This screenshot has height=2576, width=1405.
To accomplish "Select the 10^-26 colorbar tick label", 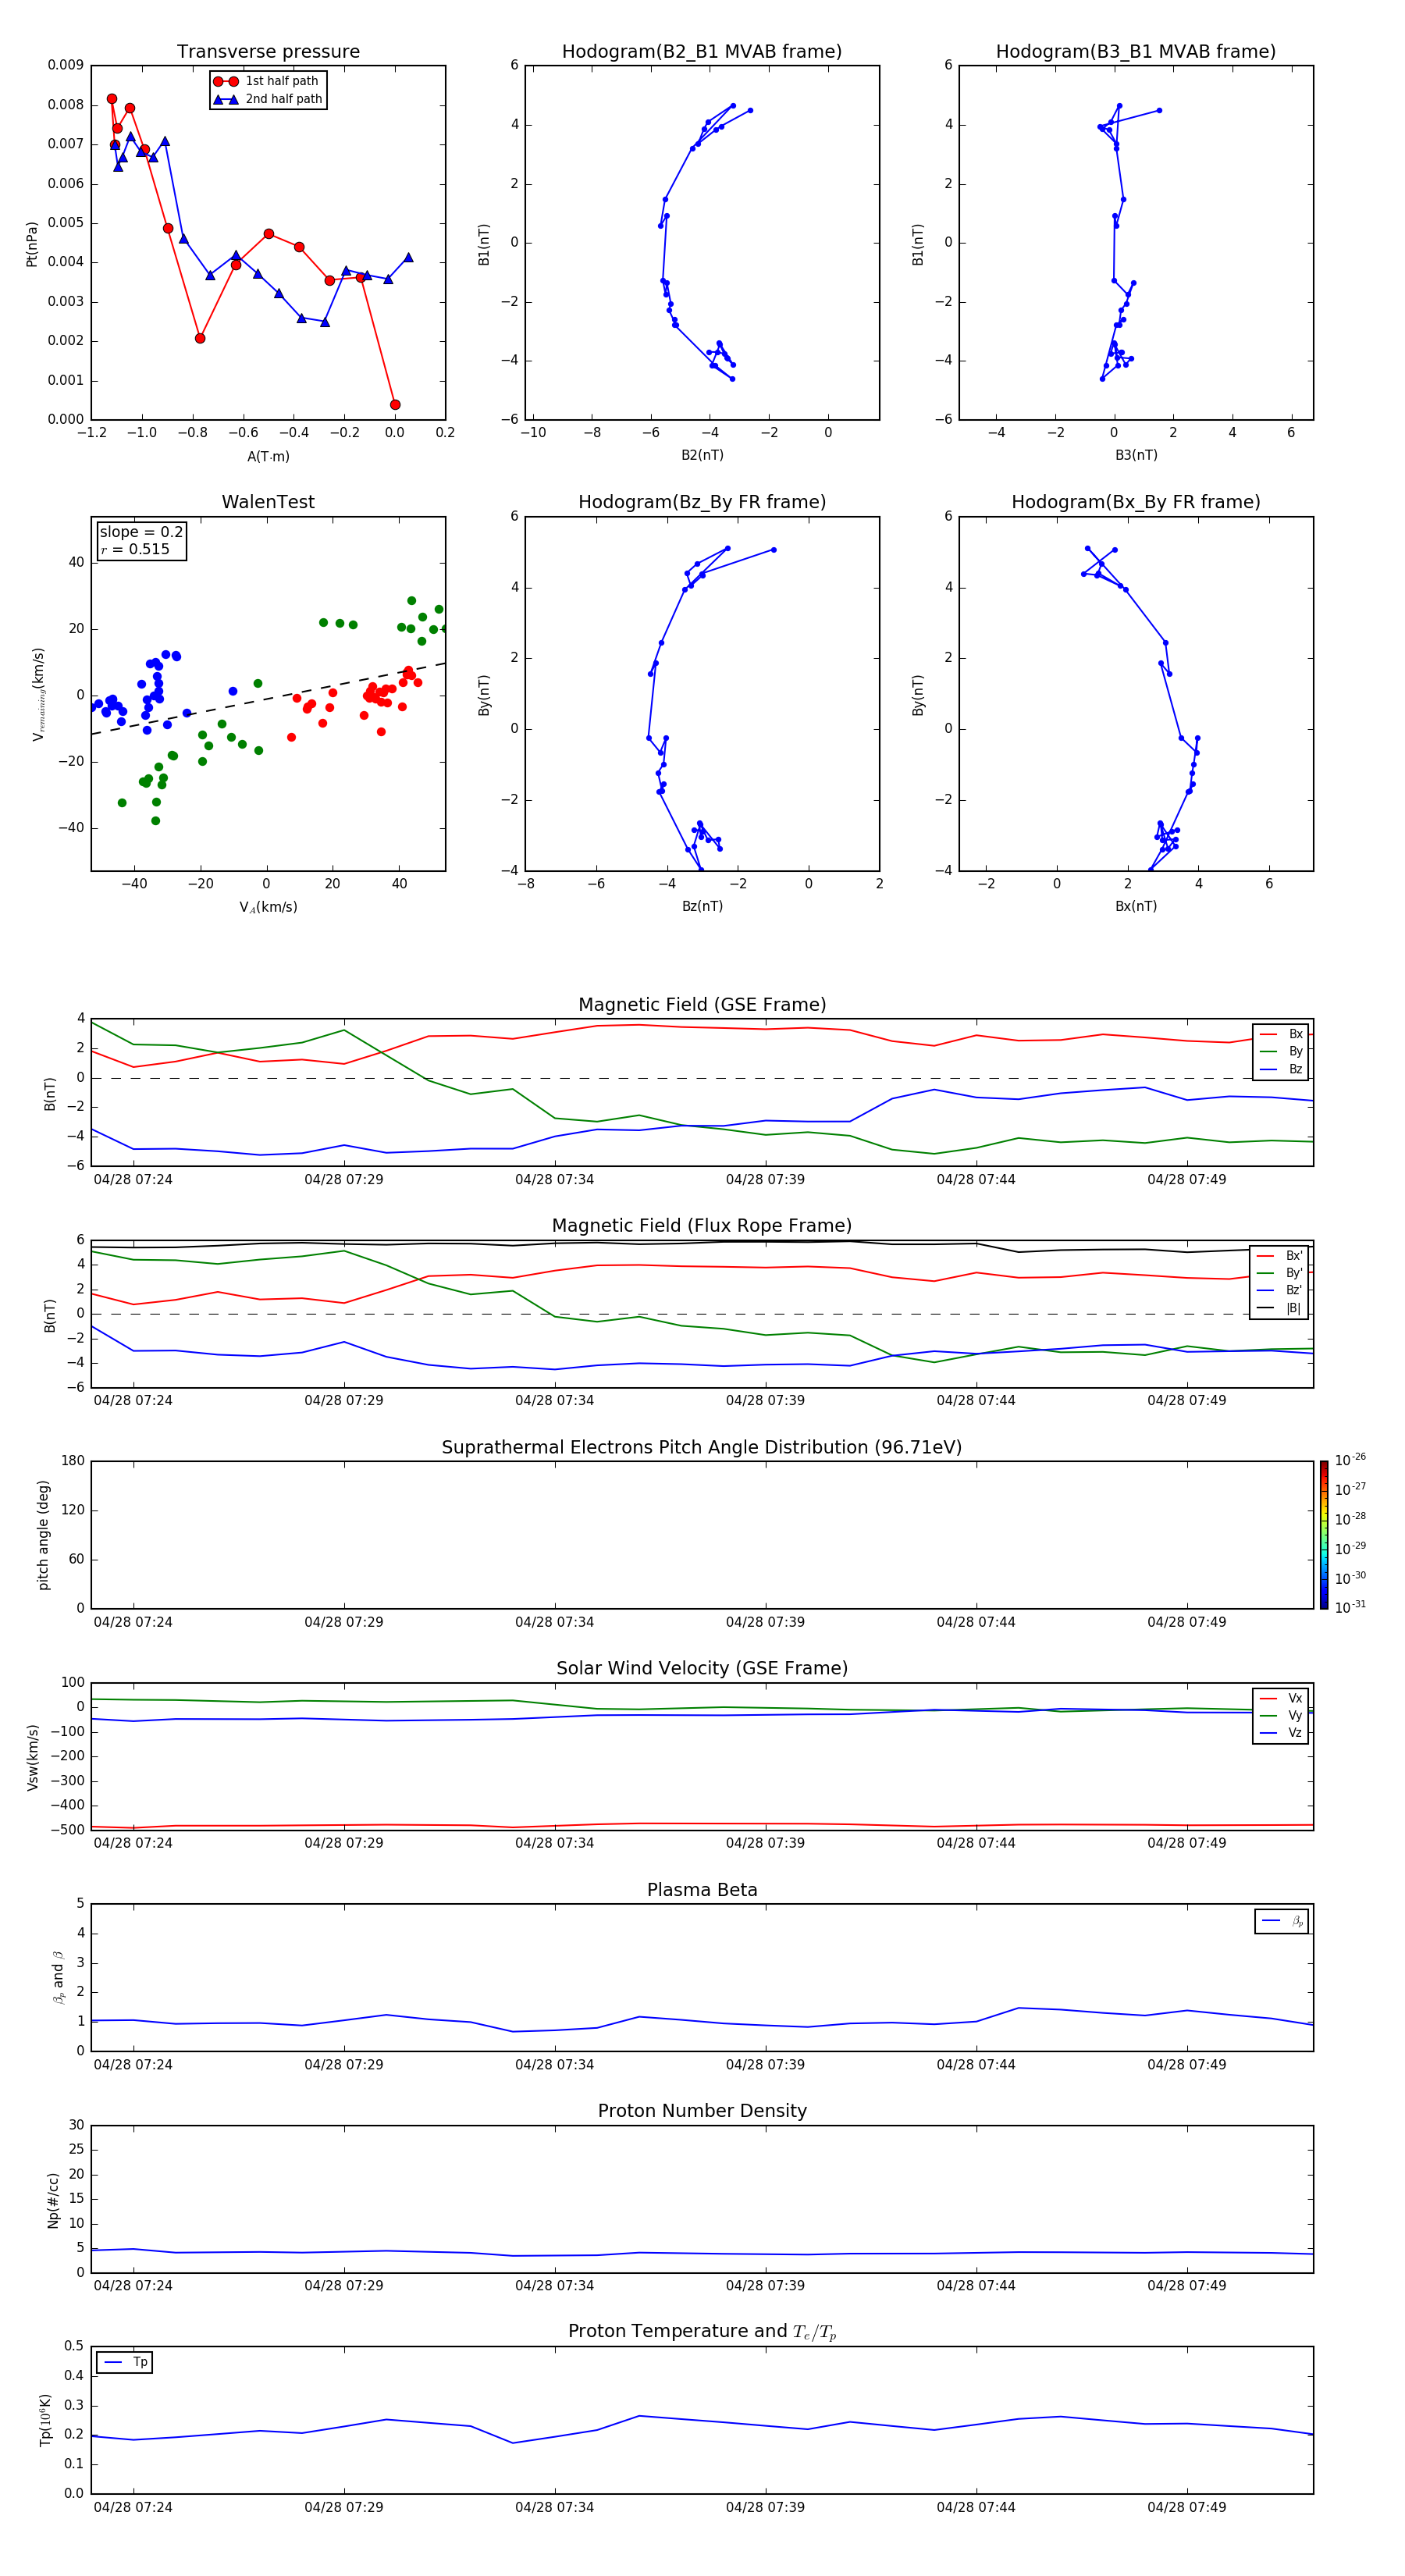I will [1350, 1460].
